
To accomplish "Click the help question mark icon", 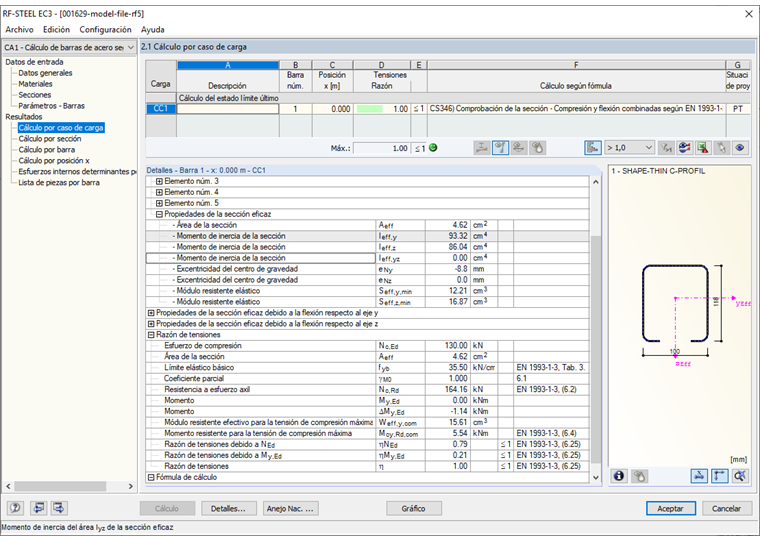I will pos(15,508).
